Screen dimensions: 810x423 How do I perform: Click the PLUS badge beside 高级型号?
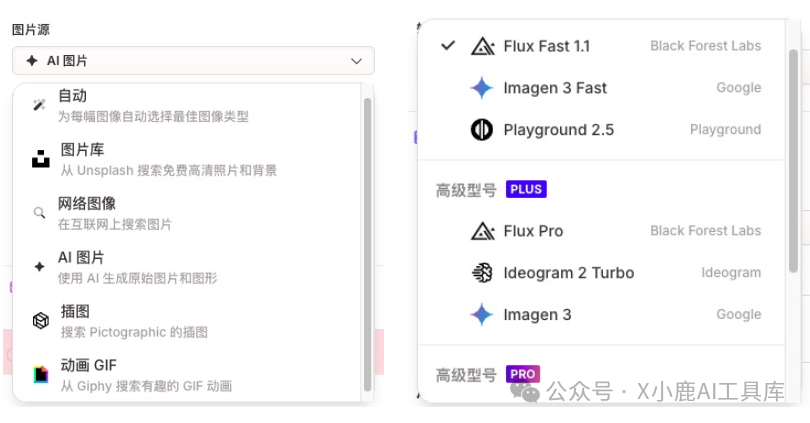click(x=526, y=189)
